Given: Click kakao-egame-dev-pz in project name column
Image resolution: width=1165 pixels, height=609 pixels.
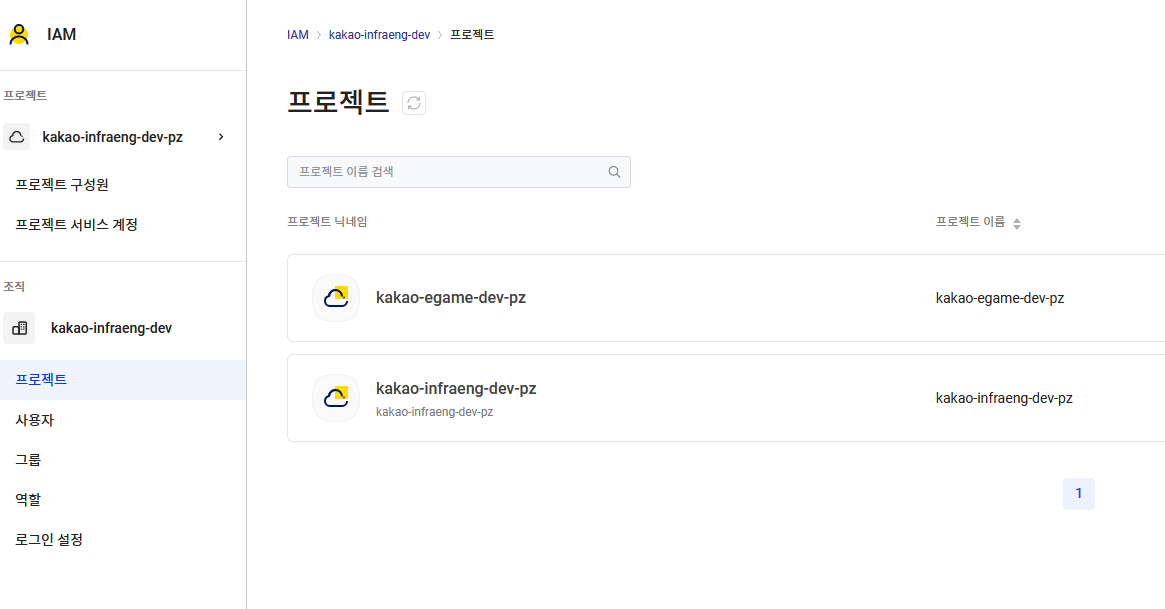Looking at the screenshot, I should click(1000, 299).
